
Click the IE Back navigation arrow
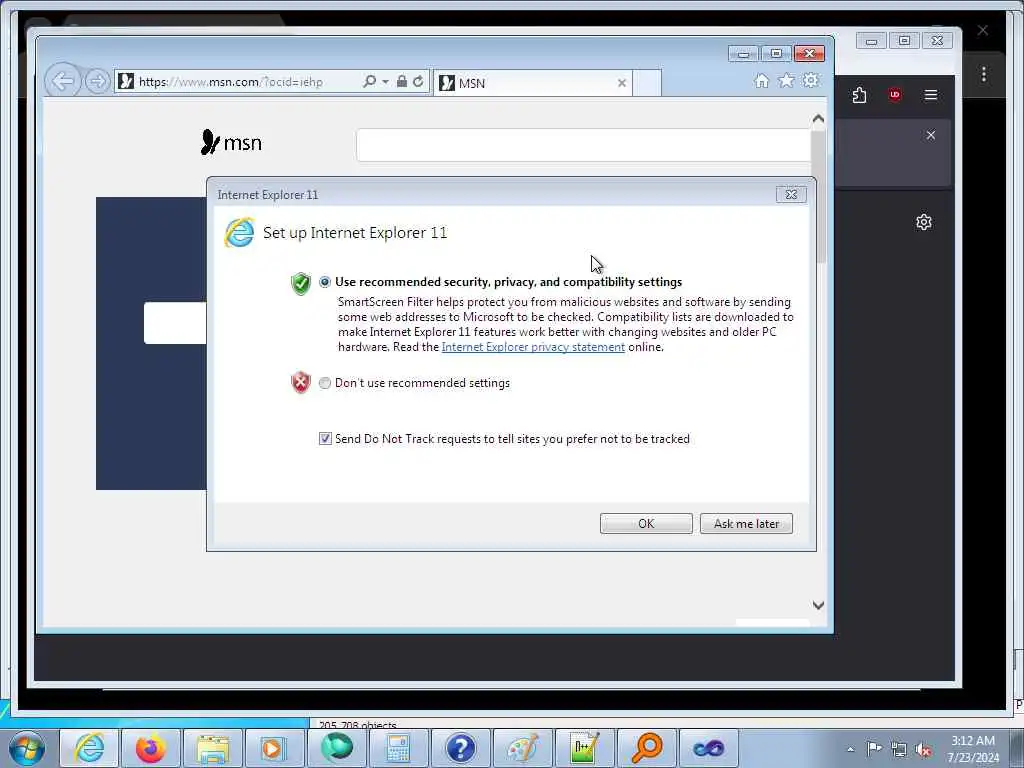pos(63,82)
